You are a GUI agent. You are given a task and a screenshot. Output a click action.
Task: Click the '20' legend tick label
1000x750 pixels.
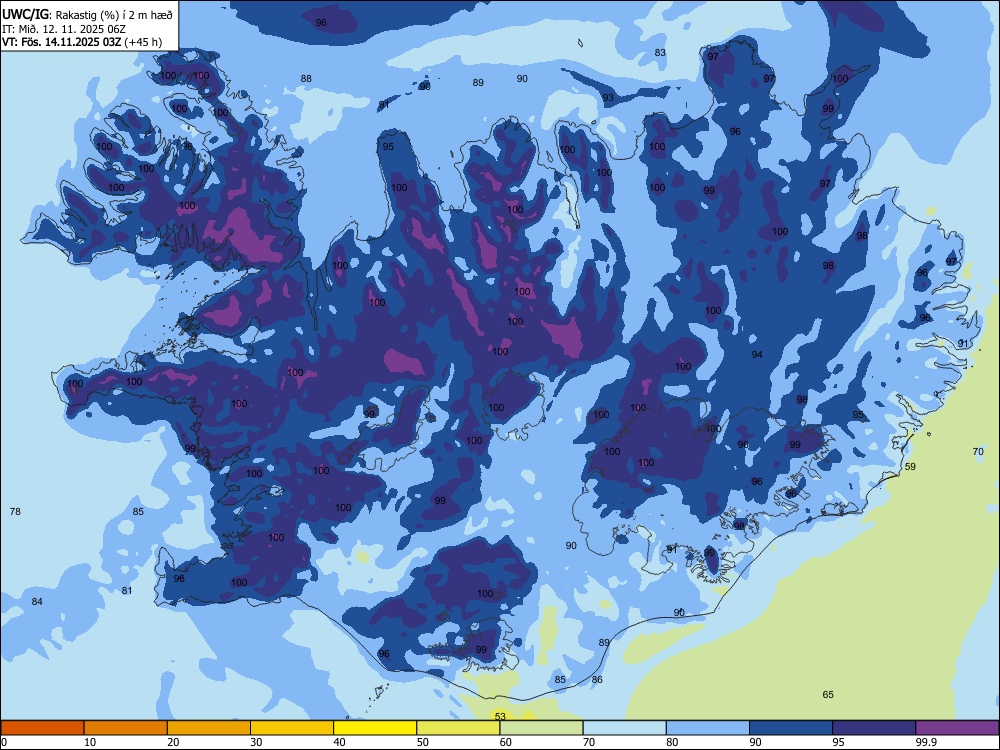pos(173,742)
